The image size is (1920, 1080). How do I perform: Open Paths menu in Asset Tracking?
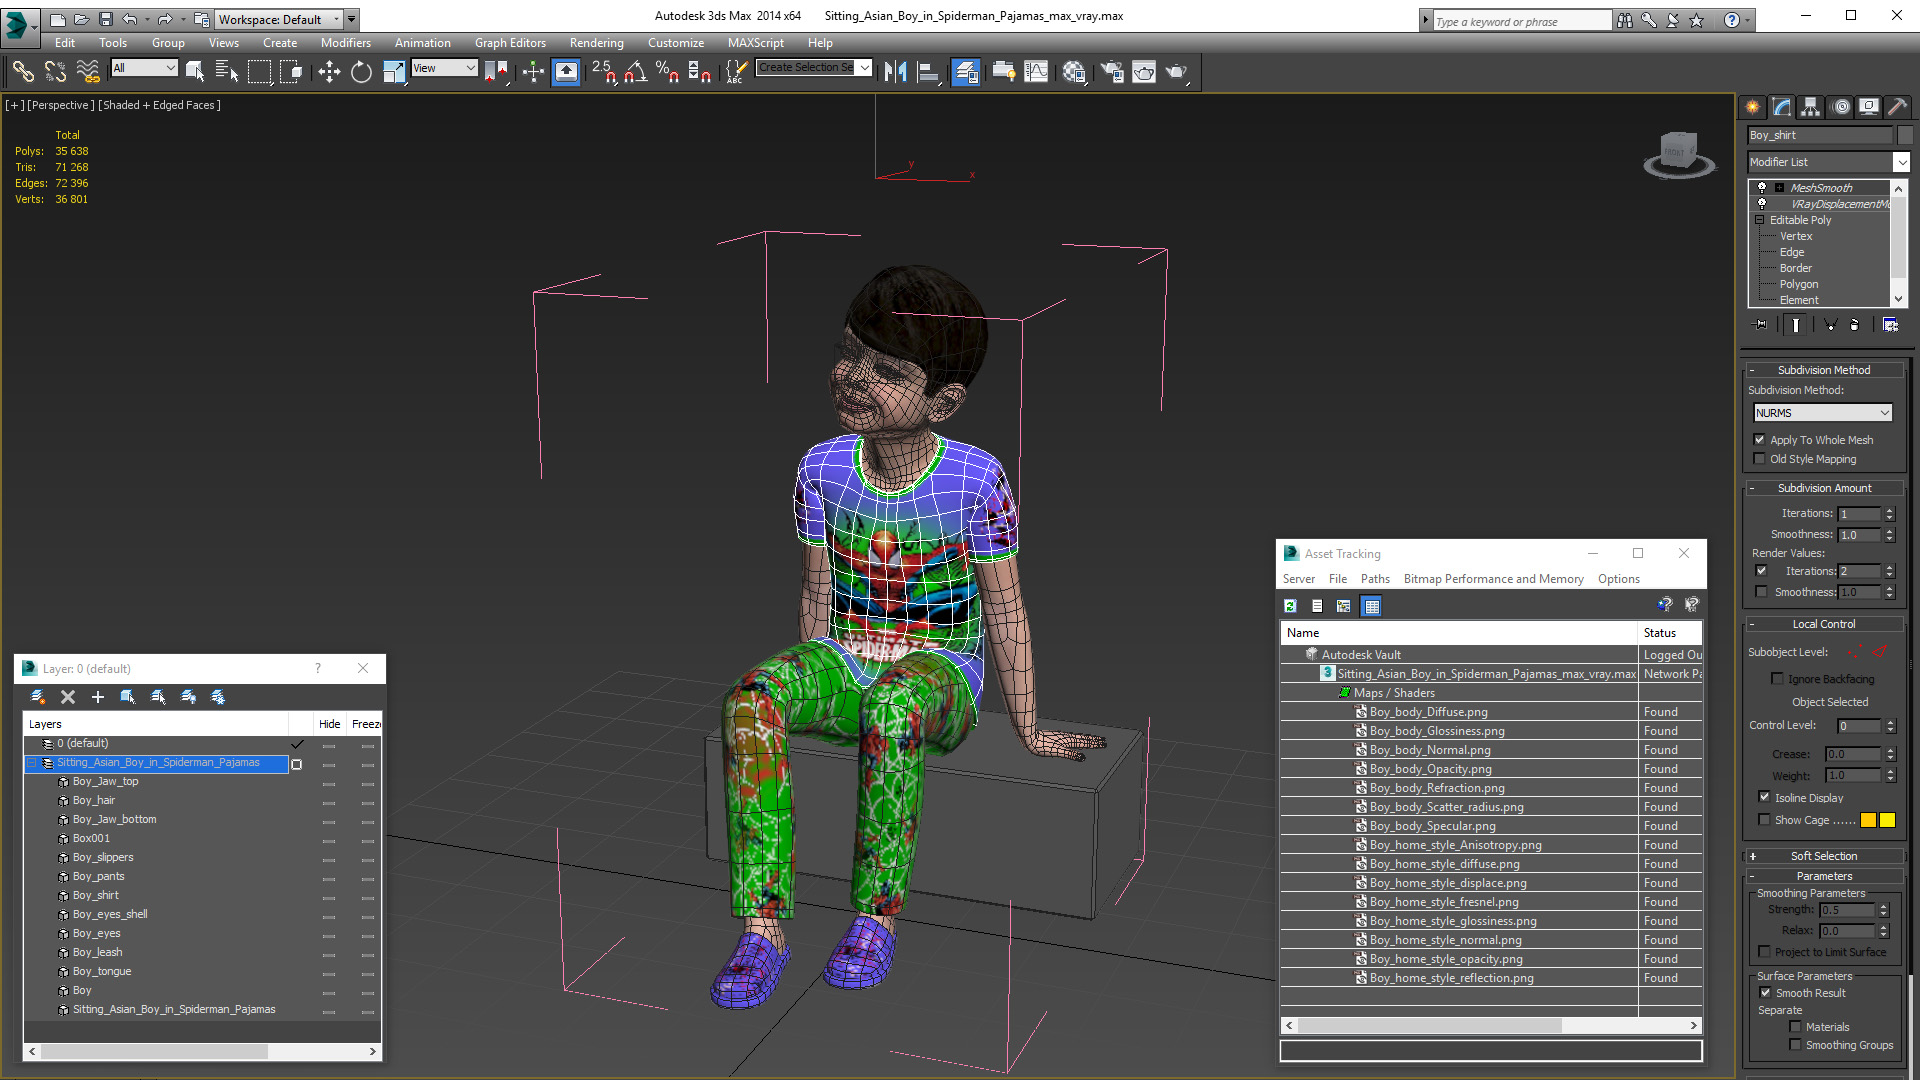pos(1375,579)
